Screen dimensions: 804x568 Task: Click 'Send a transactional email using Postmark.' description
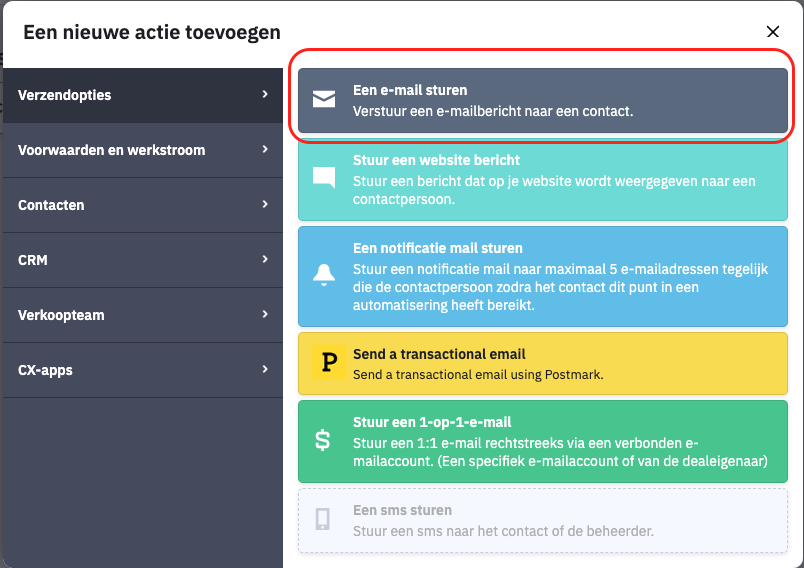pos(478,375)
